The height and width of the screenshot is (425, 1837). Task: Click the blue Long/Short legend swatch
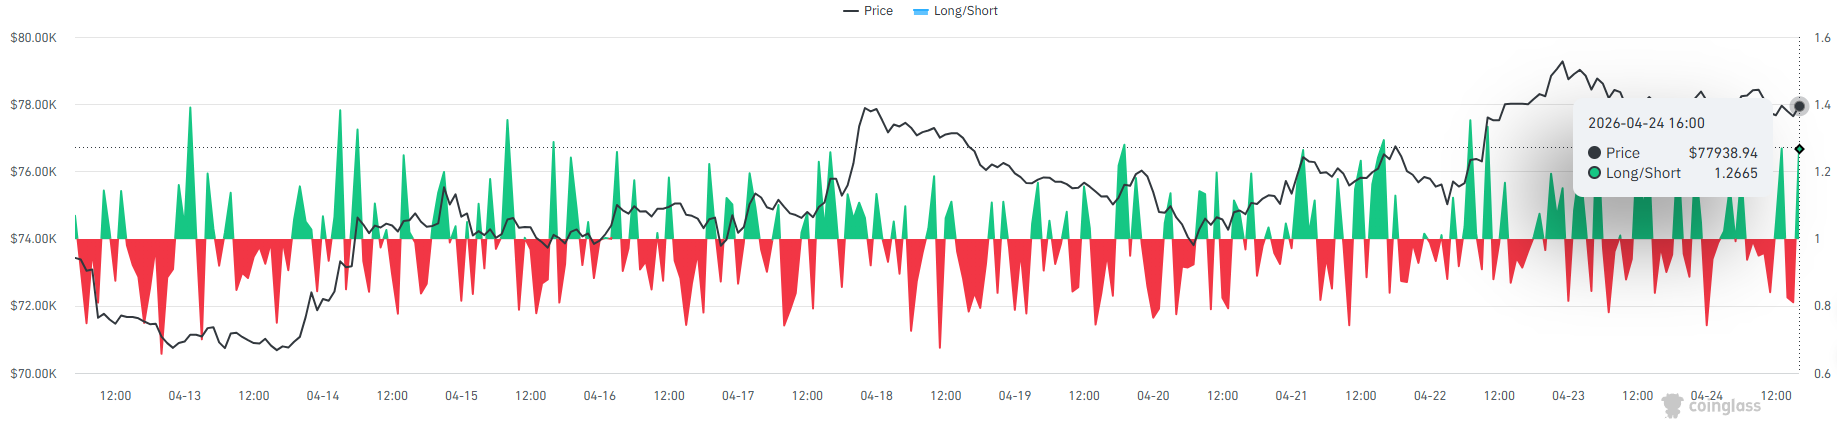(x=921, y=12)
